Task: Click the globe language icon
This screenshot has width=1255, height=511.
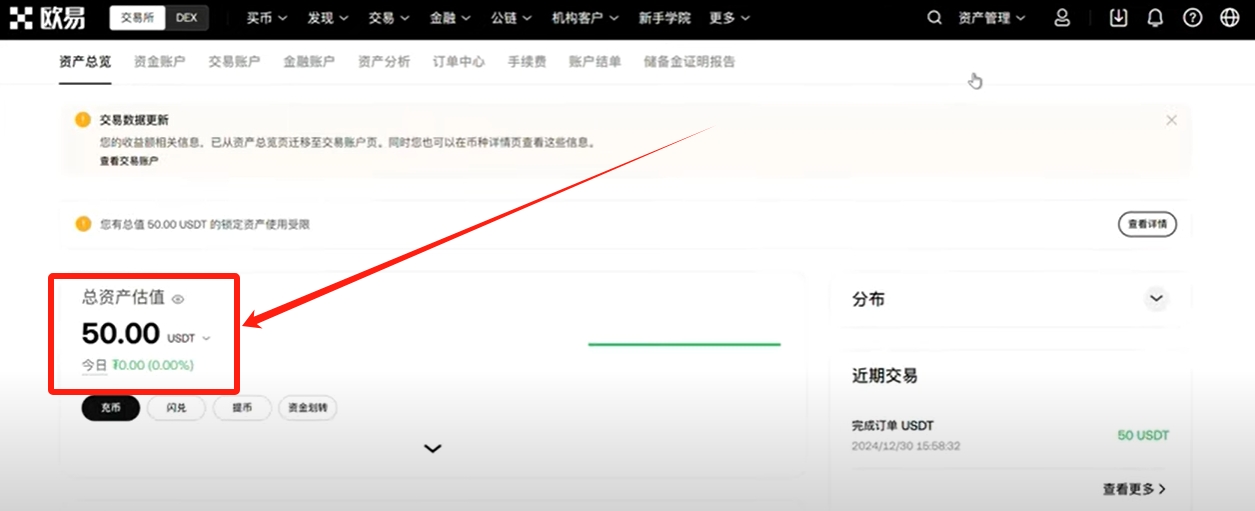Action: click(1229, 18)
